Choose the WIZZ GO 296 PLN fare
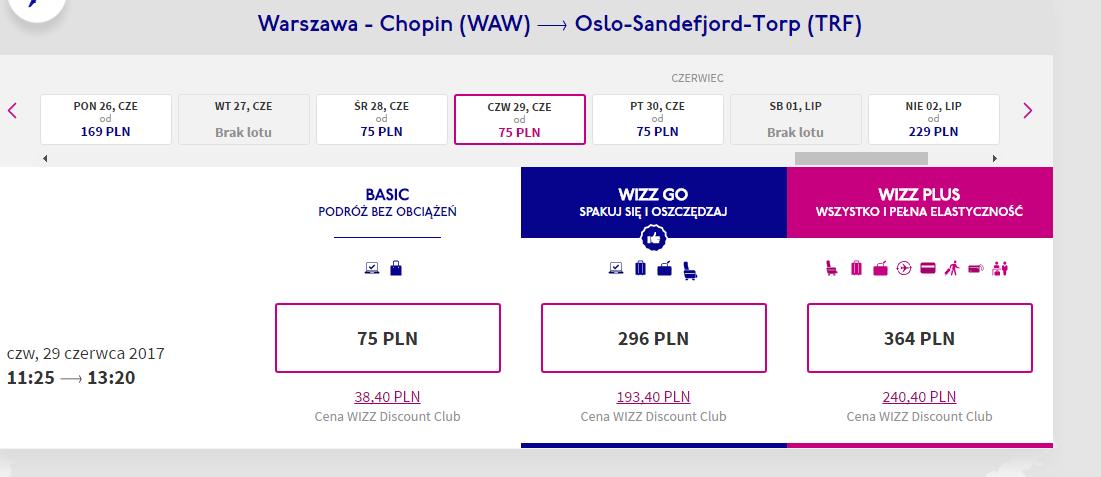The width and height of the screenshot is (1101, 477). tap(654, 338)
